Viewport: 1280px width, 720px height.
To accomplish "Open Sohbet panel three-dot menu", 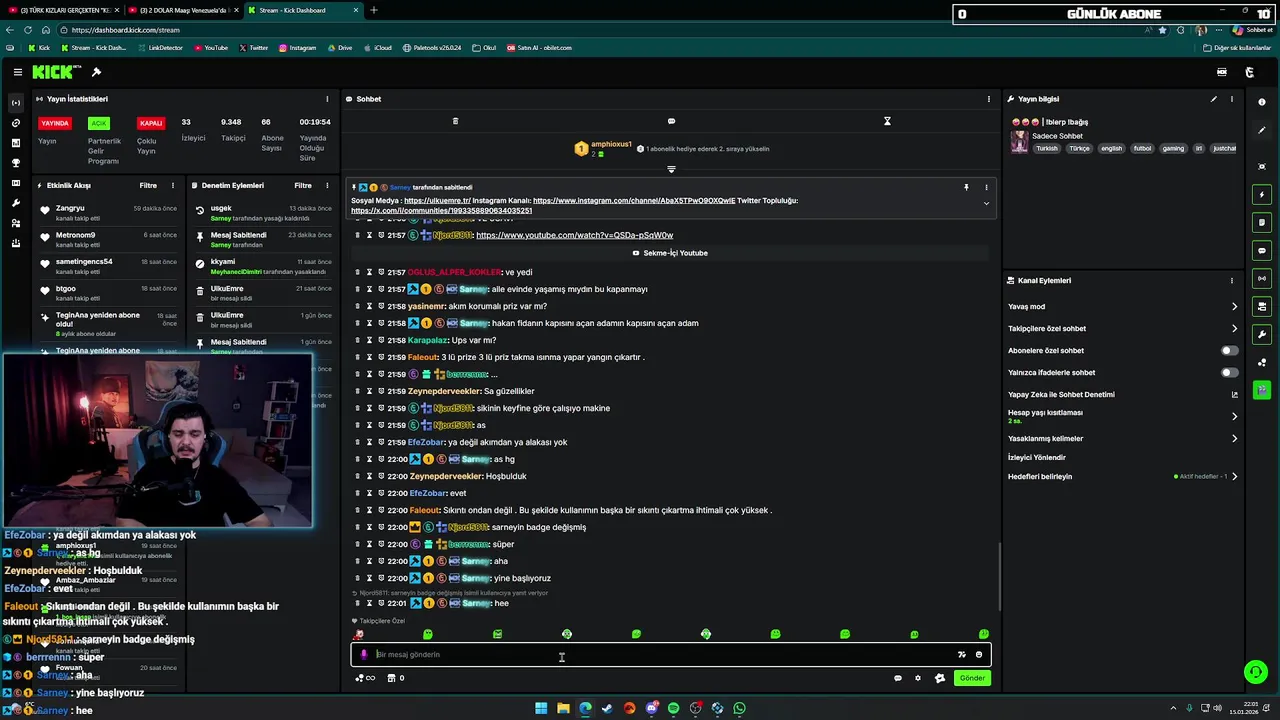I will pyautogui.click(x=989, y=99).
